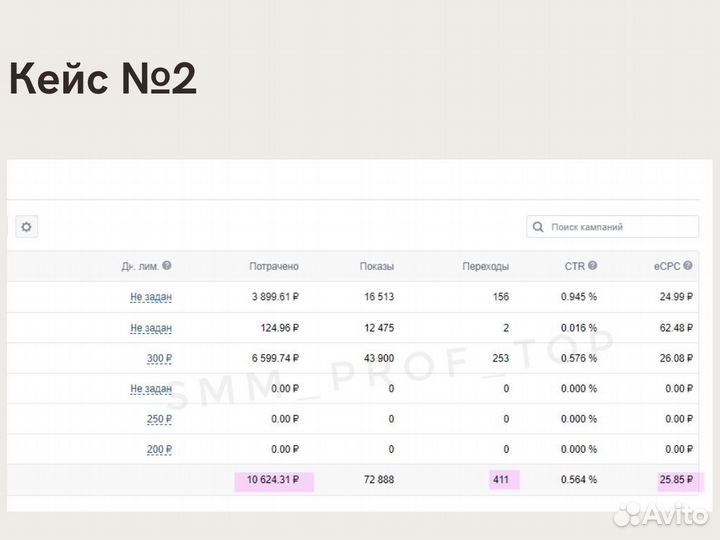The width and height of the screenshot is (720, 540).
Task: Click the highlighted total 10 624.31 ₽
Action: [273, 480]
